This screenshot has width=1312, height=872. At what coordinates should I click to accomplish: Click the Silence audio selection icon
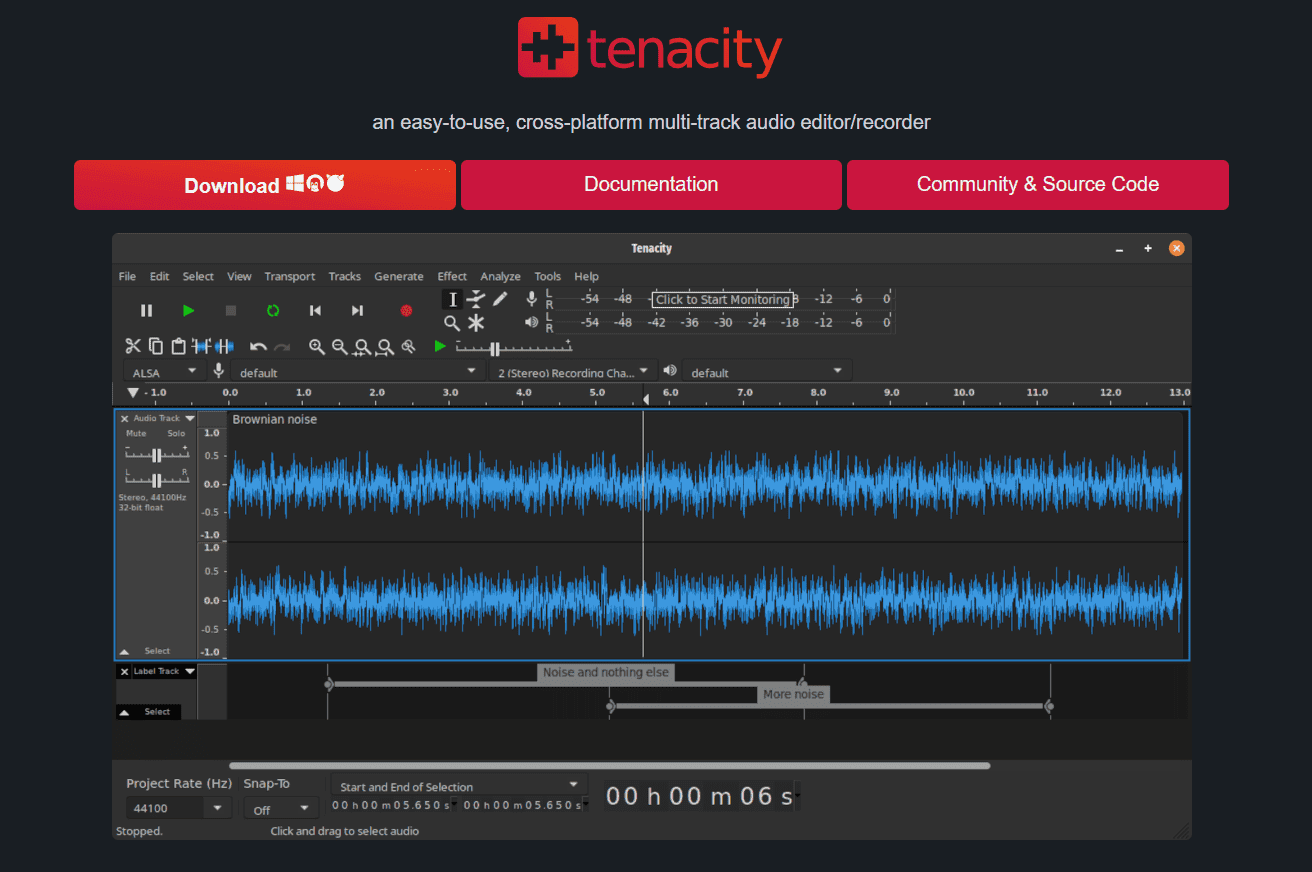coord(224,346)
